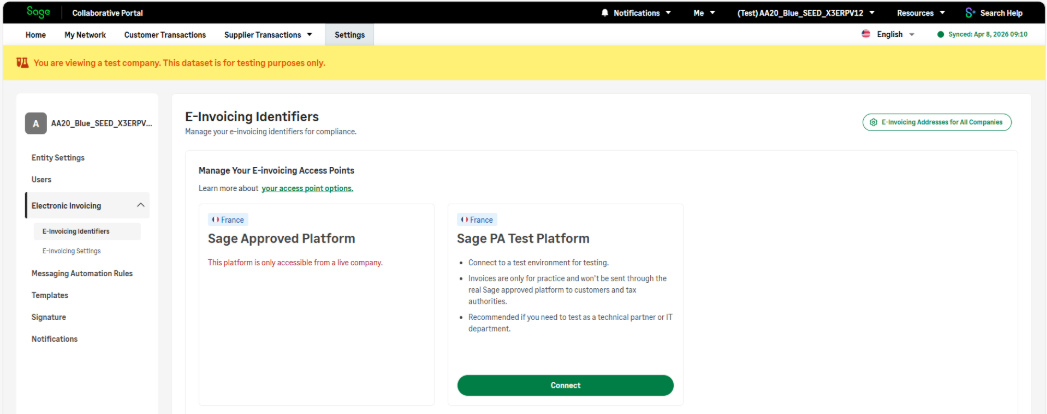
Task: Open the (Test) AA20_Blue_SEED_X3ERPV12 company switcher
Action: [805, 13]
